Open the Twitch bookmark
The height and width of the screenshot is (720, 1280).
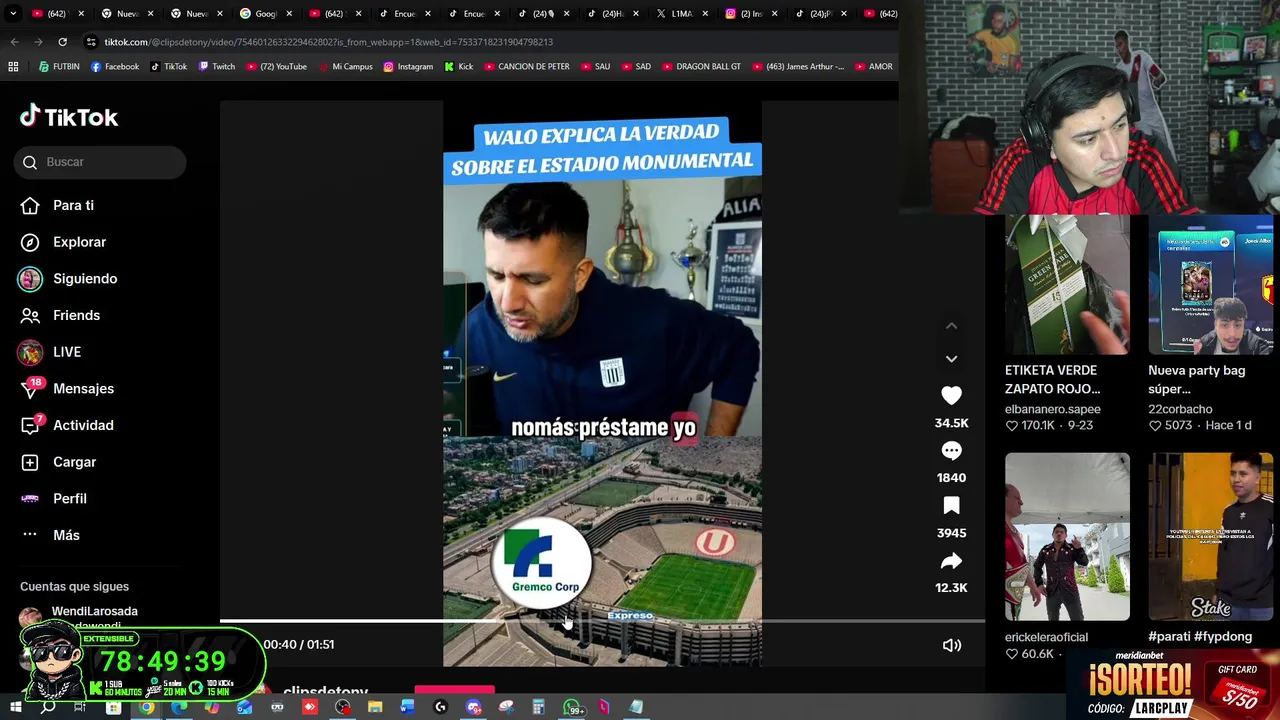point(217,67)
